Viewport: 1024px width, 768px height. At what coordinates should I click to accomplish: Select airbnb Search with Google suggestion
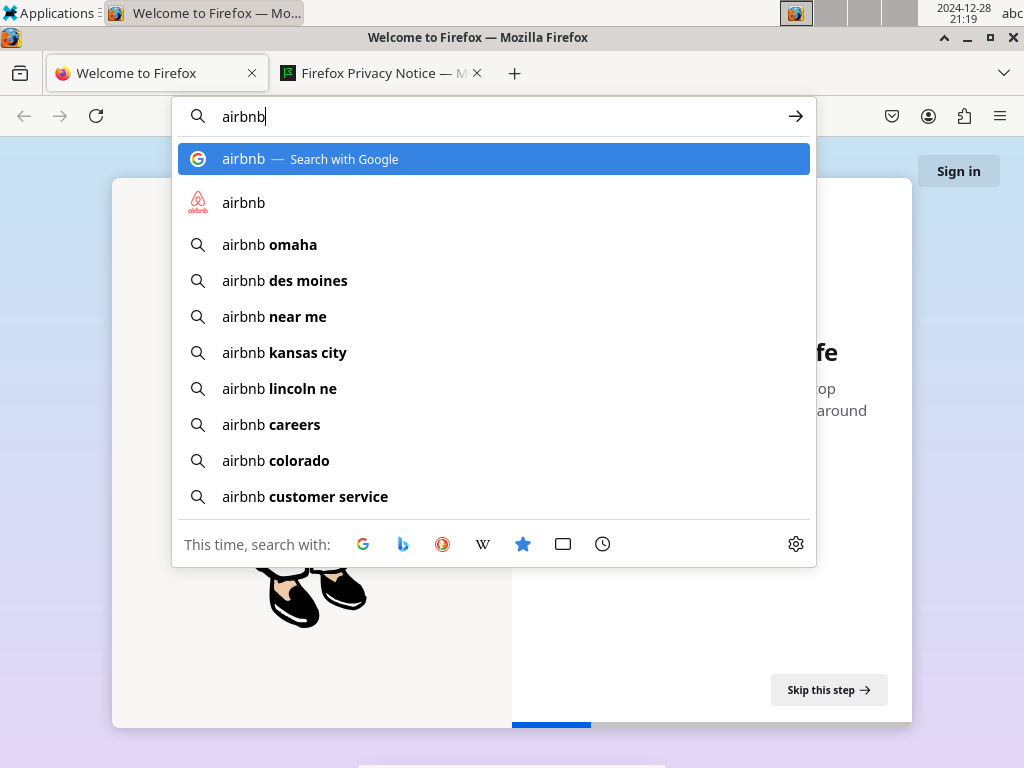[x=494, y=159]
